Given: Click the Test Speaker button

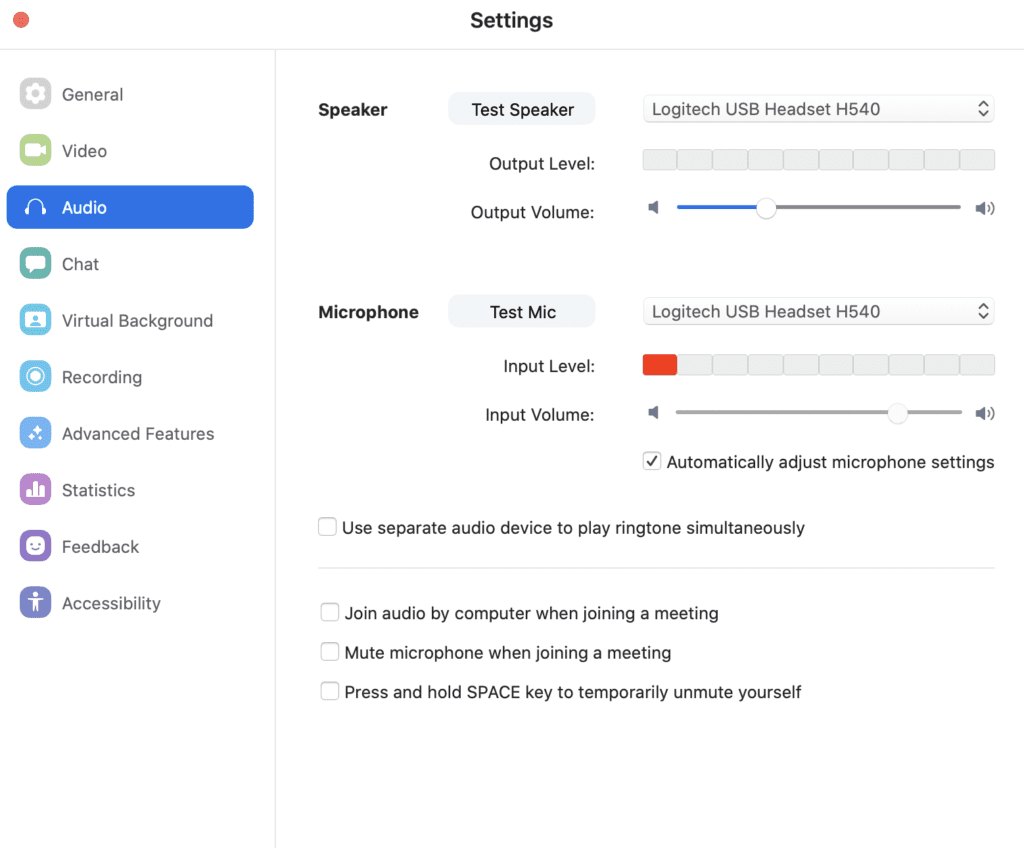Looking at the screenshot, I should (522, 109).
